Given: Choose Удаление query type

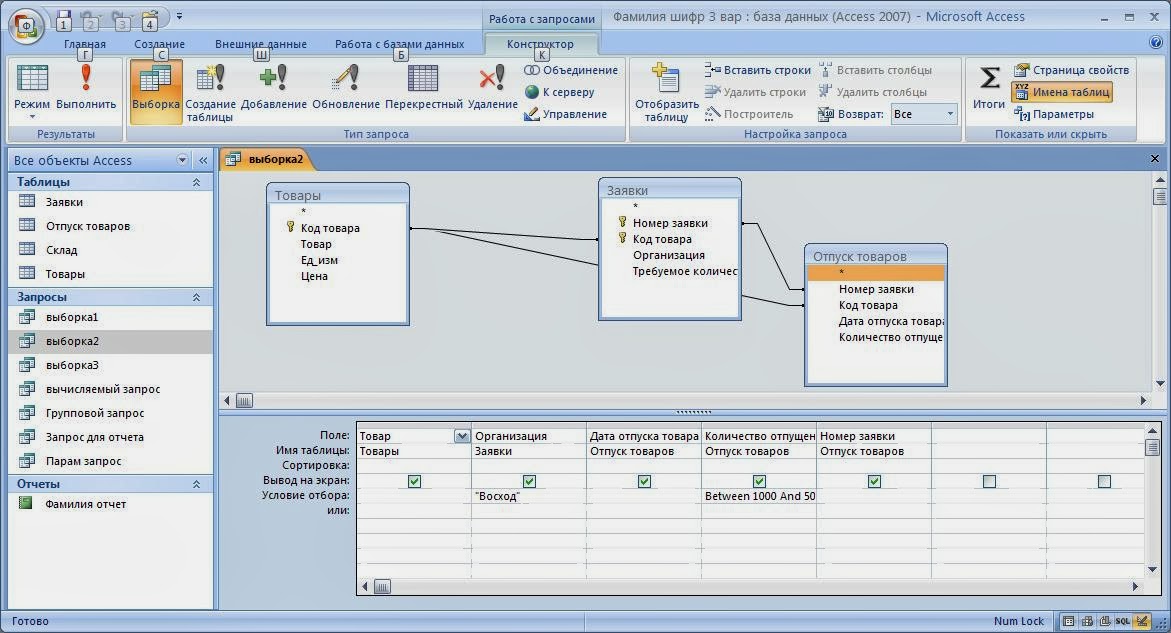Looking at the screenshot, I should pos(492,87).
